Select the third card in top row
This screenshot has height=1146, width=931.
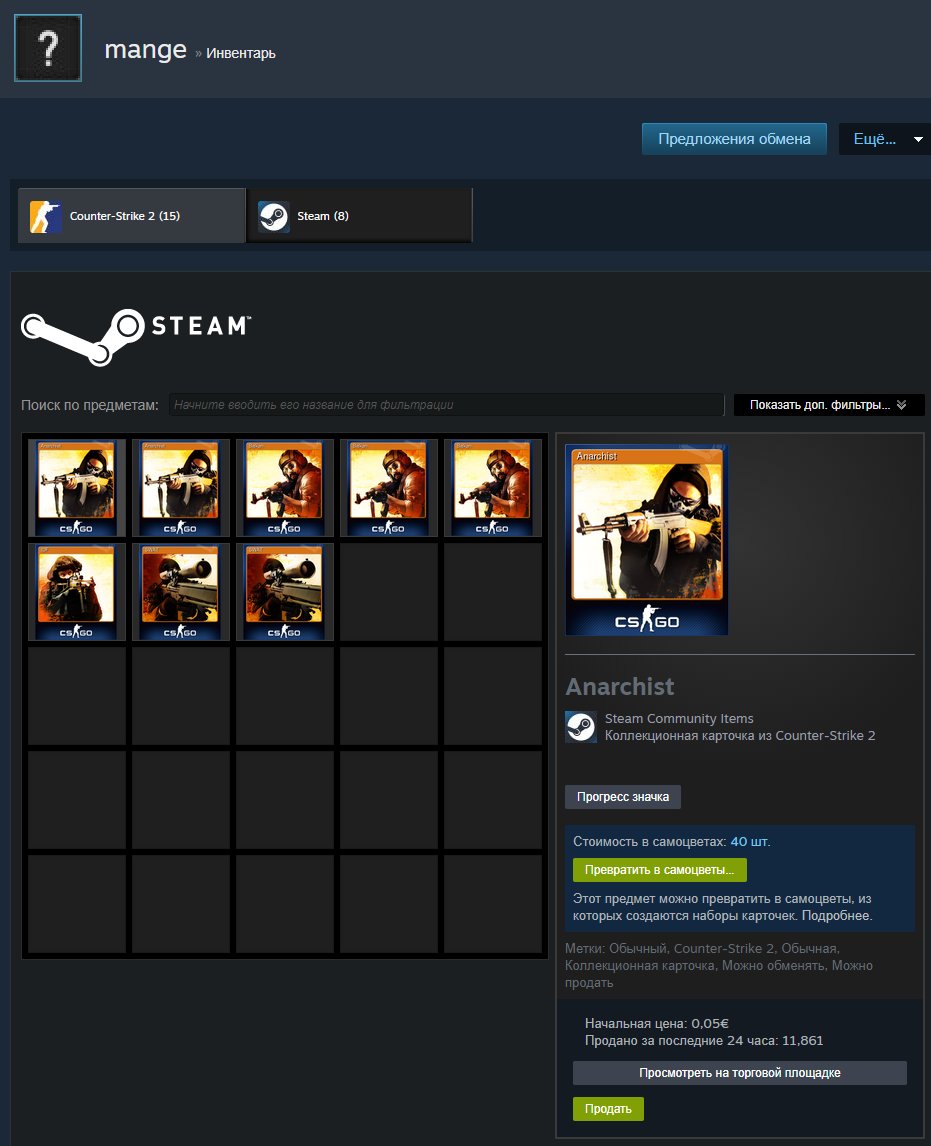coord(284,487)
